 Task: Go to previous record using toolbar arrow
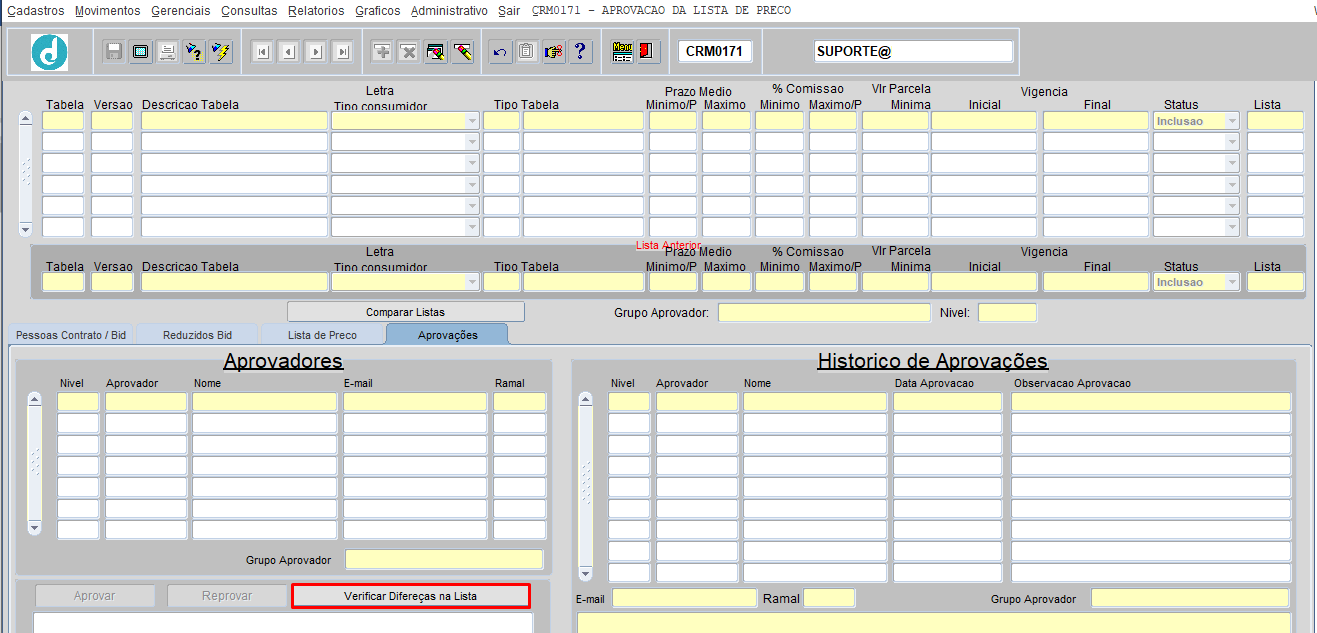[289, 52]
